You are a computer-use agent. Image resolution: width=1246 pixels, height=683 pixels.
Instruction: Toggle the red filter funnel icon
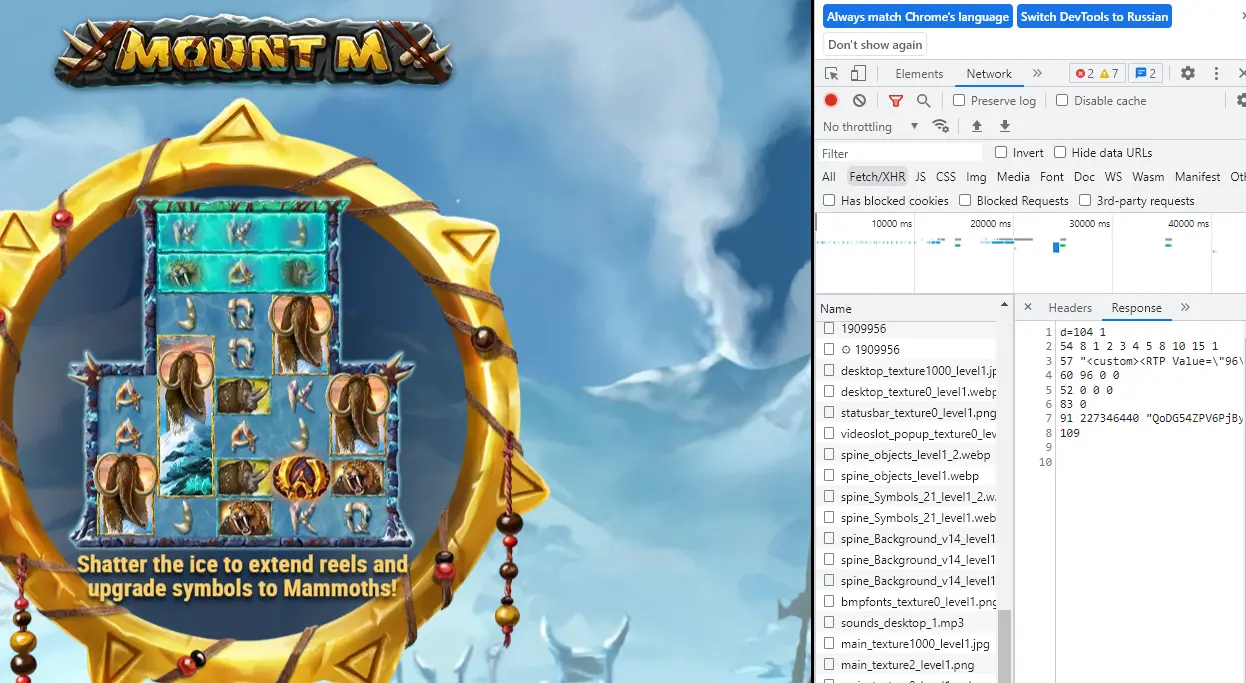coord(896,100)
